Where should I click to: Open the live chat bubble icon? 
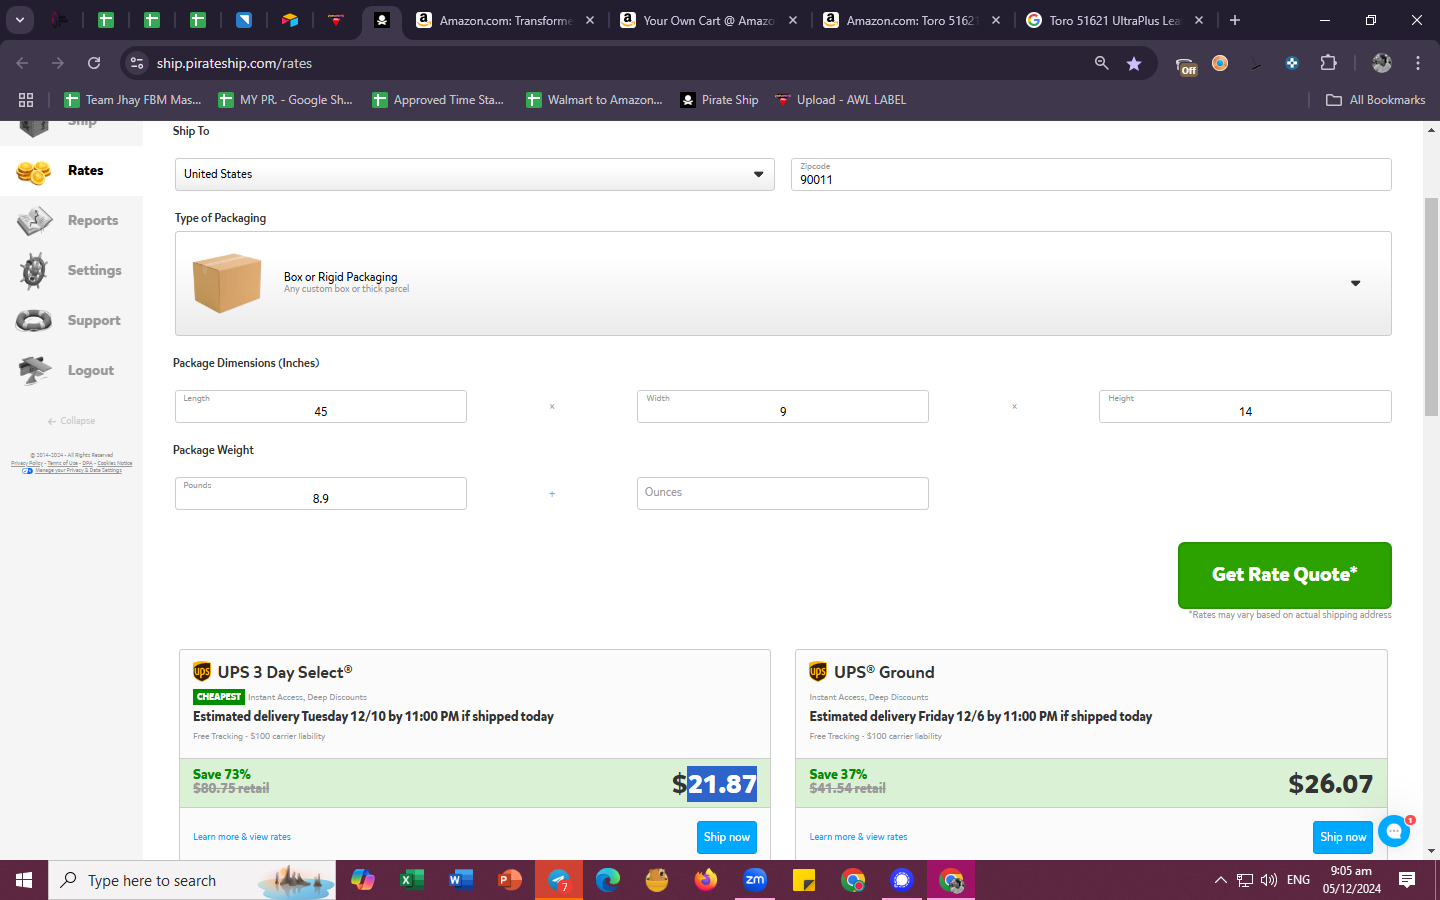tap(1394, 831)
